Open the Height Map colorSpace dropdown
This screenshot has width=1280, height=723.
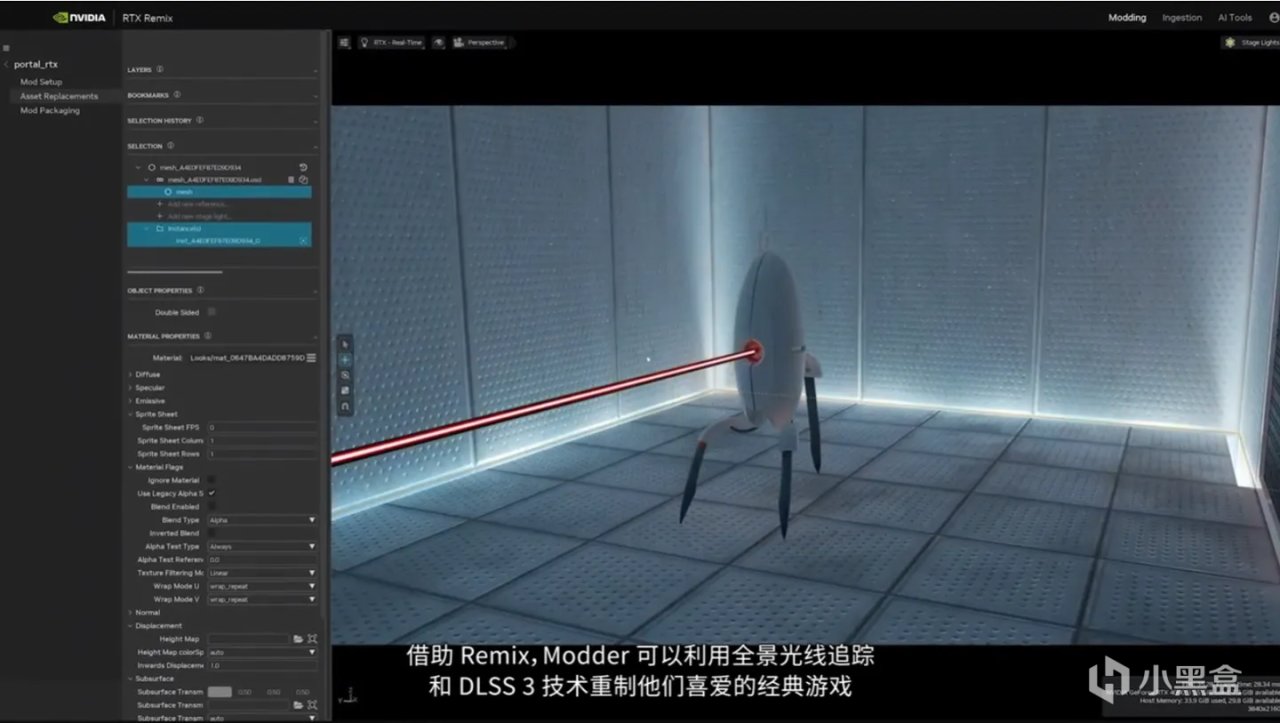coord(262,652)
